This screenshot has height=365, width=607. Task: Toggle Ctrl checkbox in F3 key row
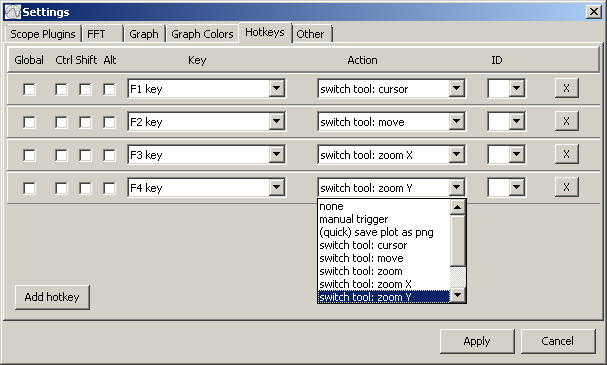coord(61,155)
